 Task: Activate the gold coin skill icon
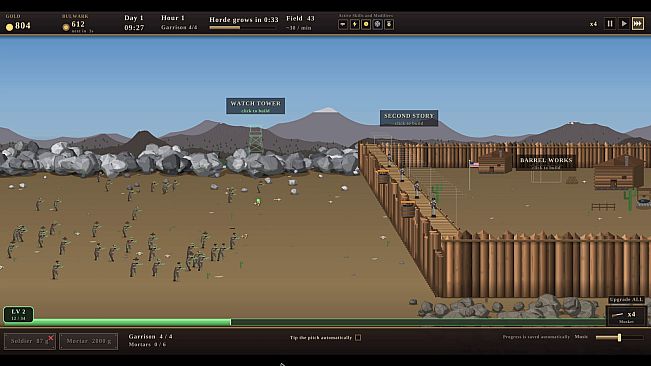(x=366, y=24)
